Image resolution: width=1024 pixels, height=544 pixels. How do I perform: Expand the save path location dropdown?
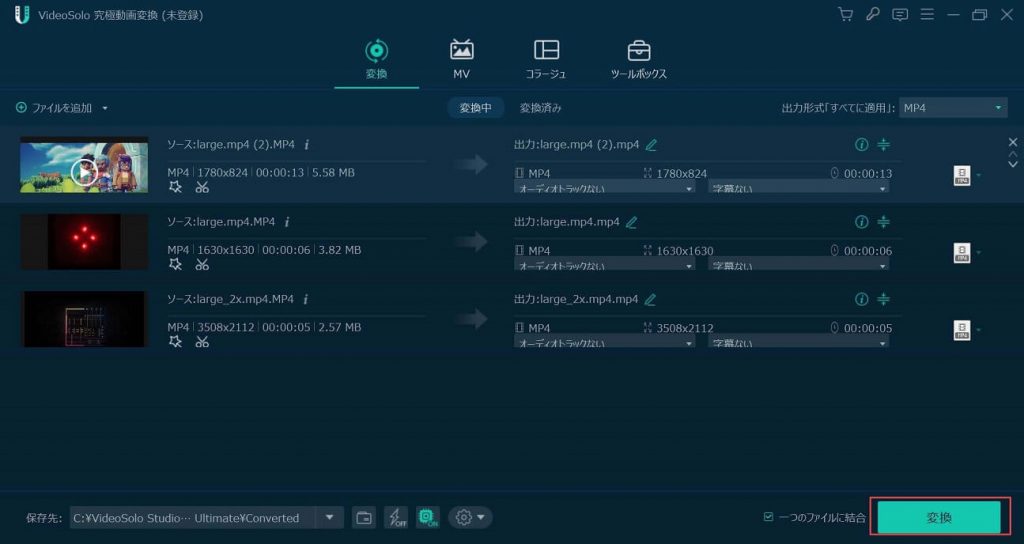330,517
